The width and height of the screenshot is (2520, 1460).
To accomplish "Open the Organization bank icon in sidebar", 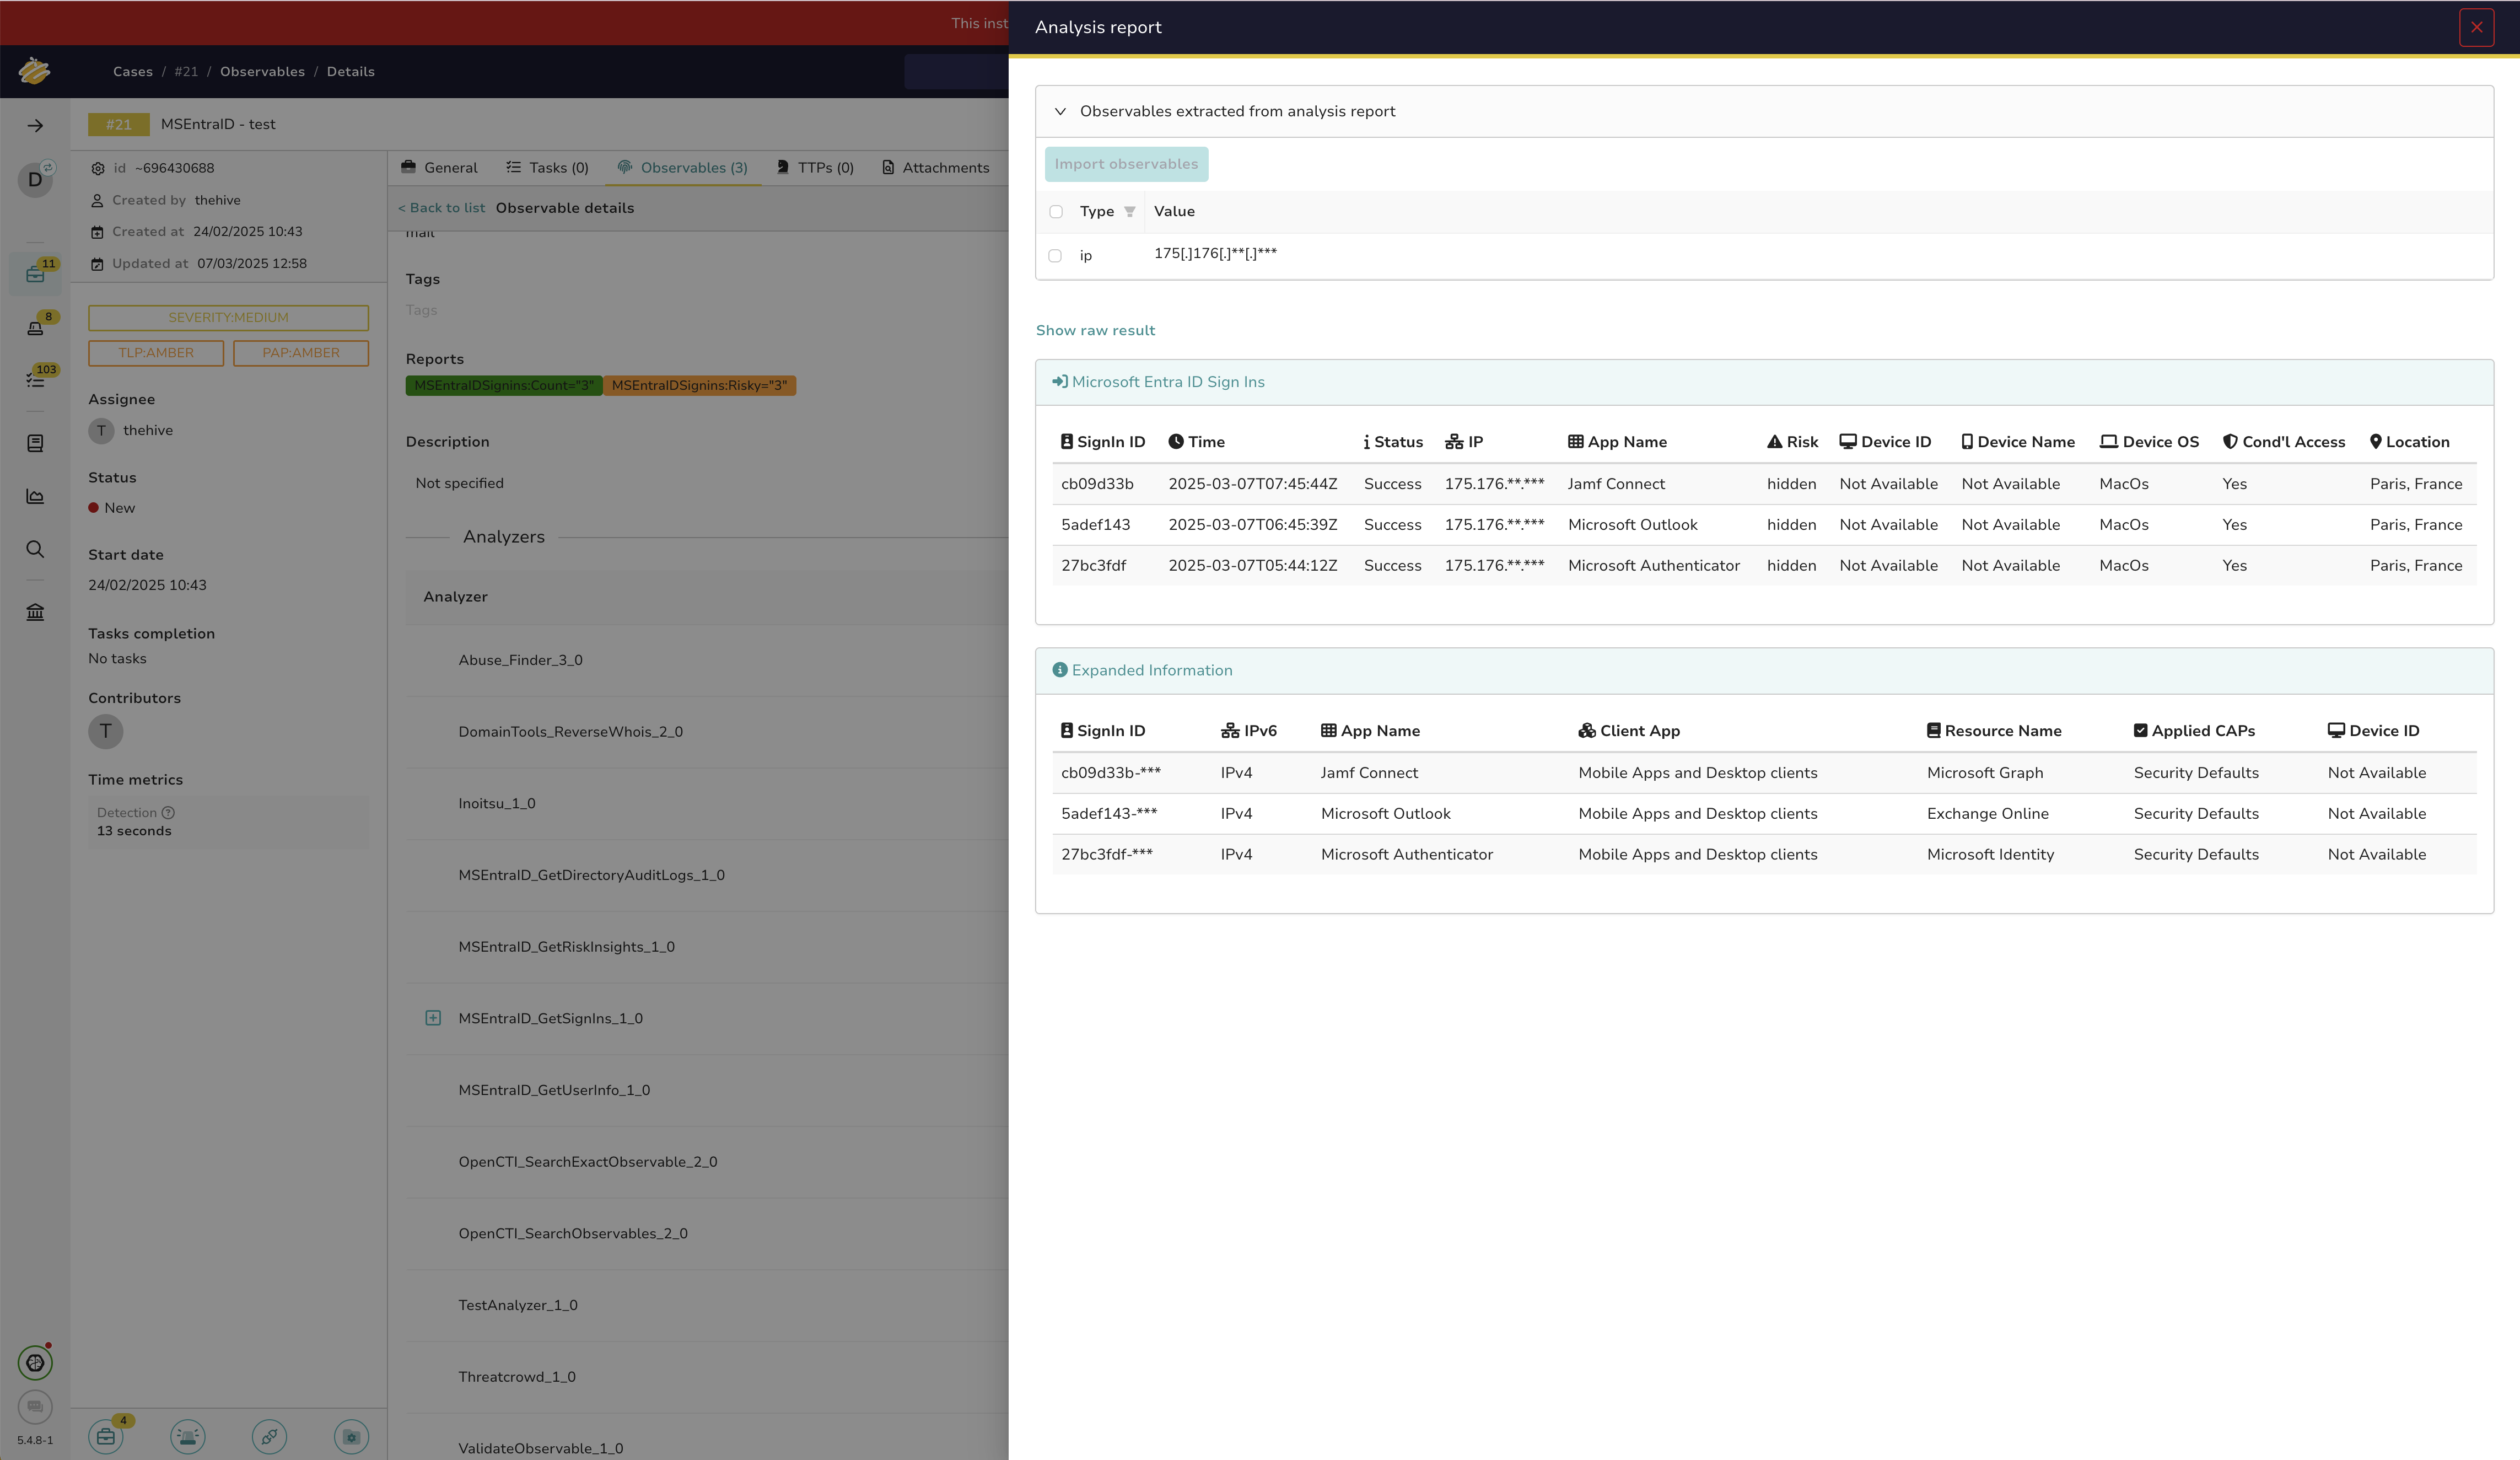I will pos(35,612).
